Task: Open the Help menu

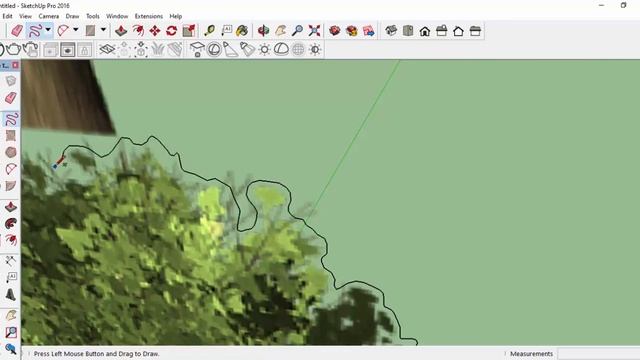Action: 176,16
